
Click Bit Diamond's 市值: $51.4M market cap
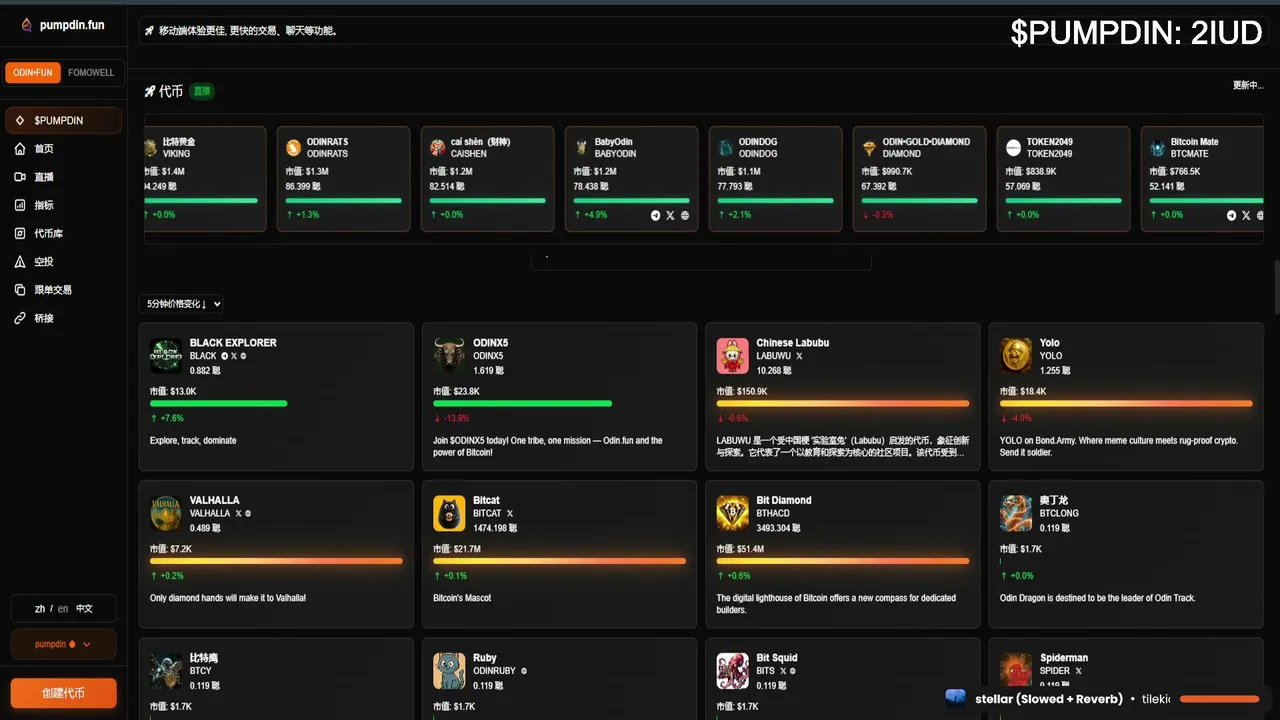coord(740,549)
